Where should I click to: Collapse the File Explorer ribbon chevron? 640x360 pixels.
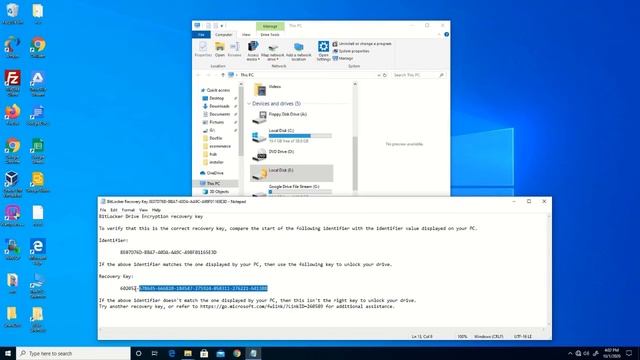(440, 35)
